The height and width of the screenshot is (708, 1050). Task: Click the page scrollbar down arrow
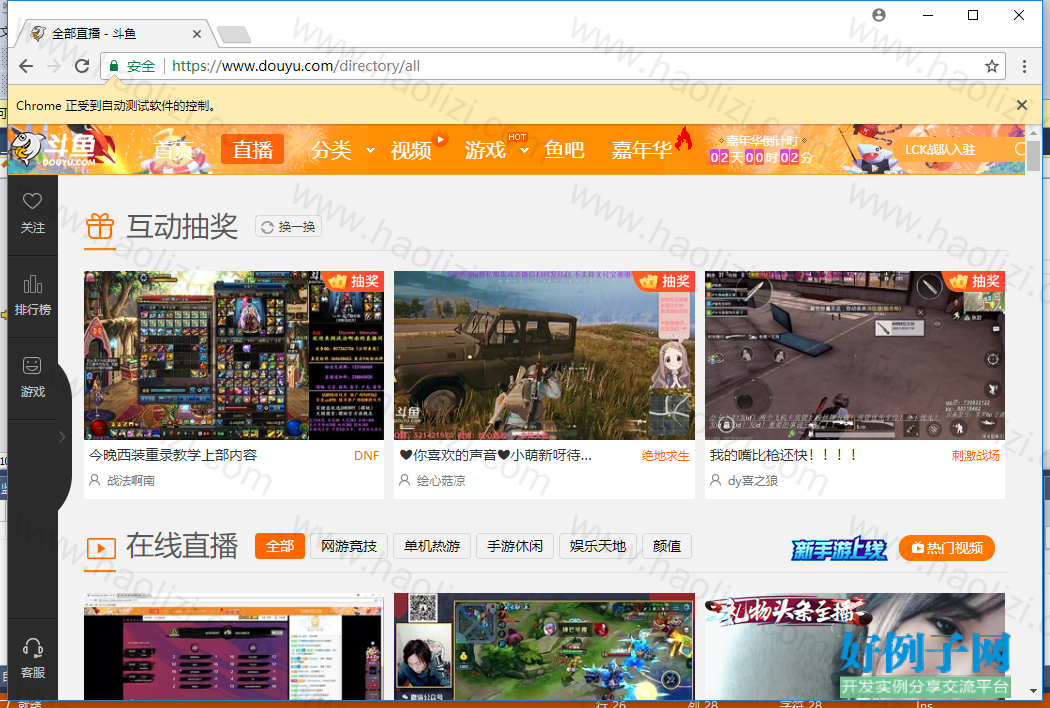click(1033, 692)
